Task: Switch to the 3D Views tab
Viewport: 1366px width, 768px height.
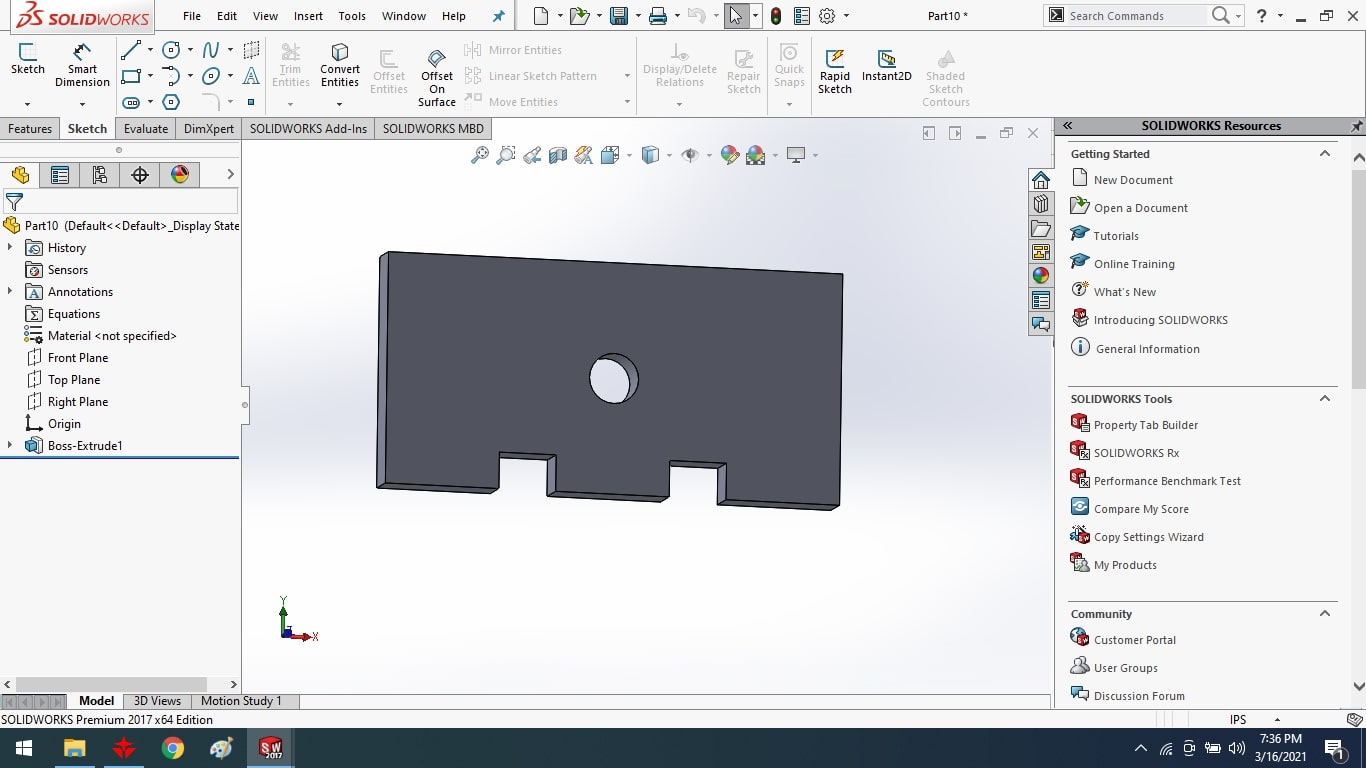Action: click(x=158, y=701)
